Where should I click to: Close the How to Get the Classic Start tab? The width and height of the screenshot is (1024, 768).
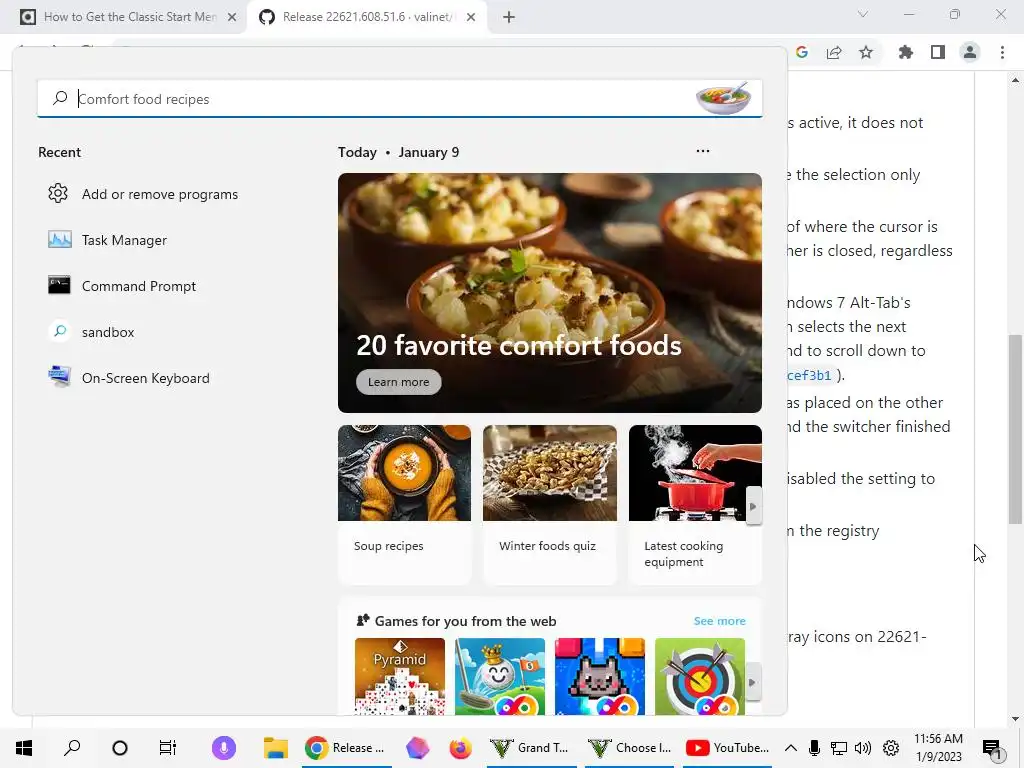click(x=232, y=17)
